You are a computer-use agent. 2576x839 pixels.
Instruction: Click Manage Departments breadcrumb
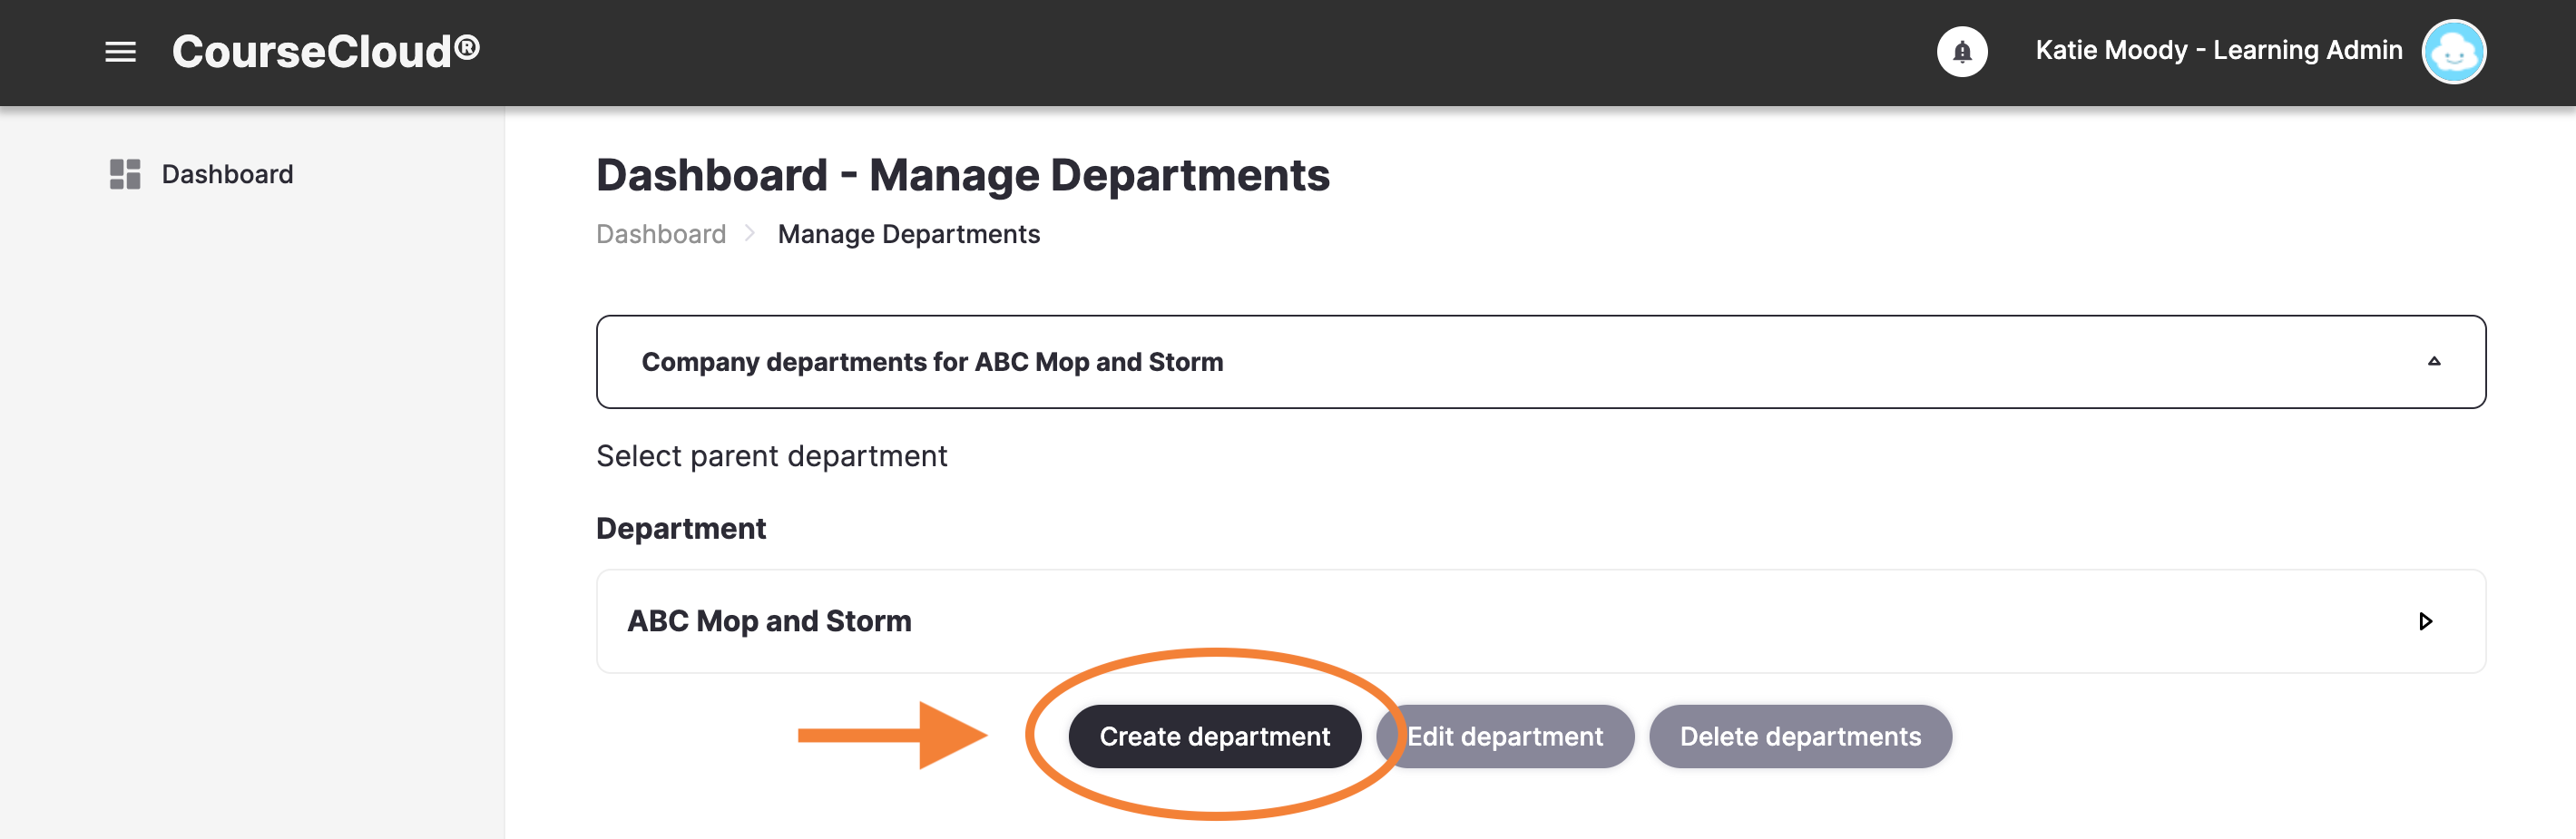909,234
